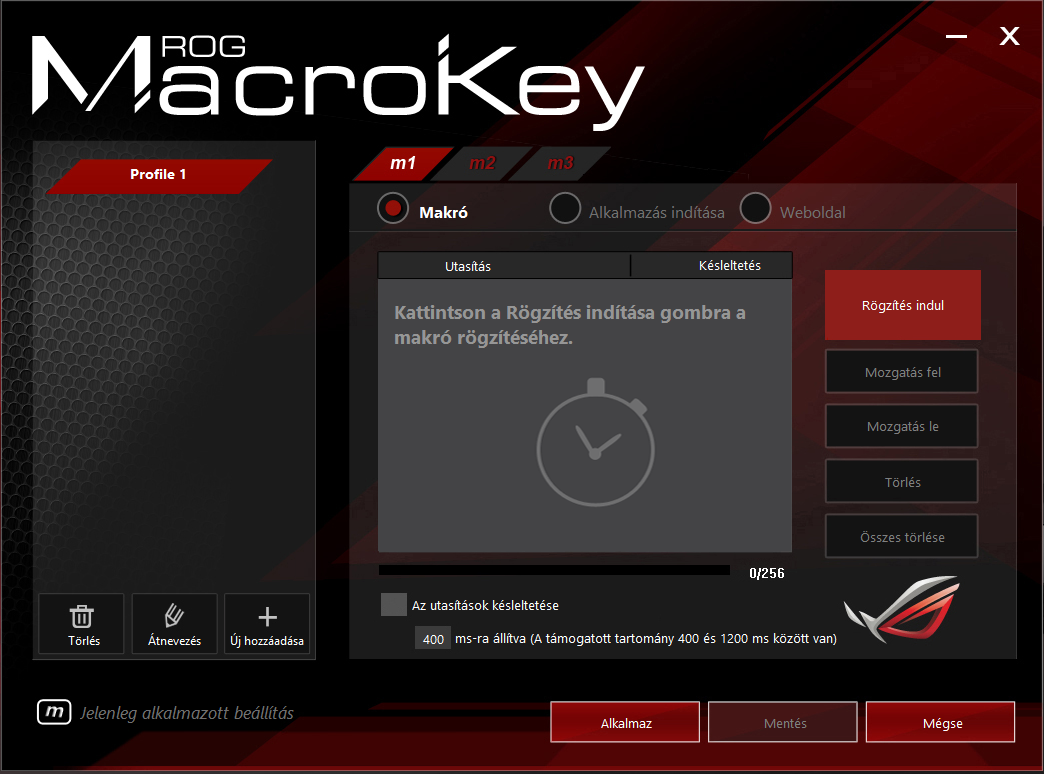Select the Alkalmazás indítása radio option
This screenshot has height=774, width=1044.
coord(565,208)
